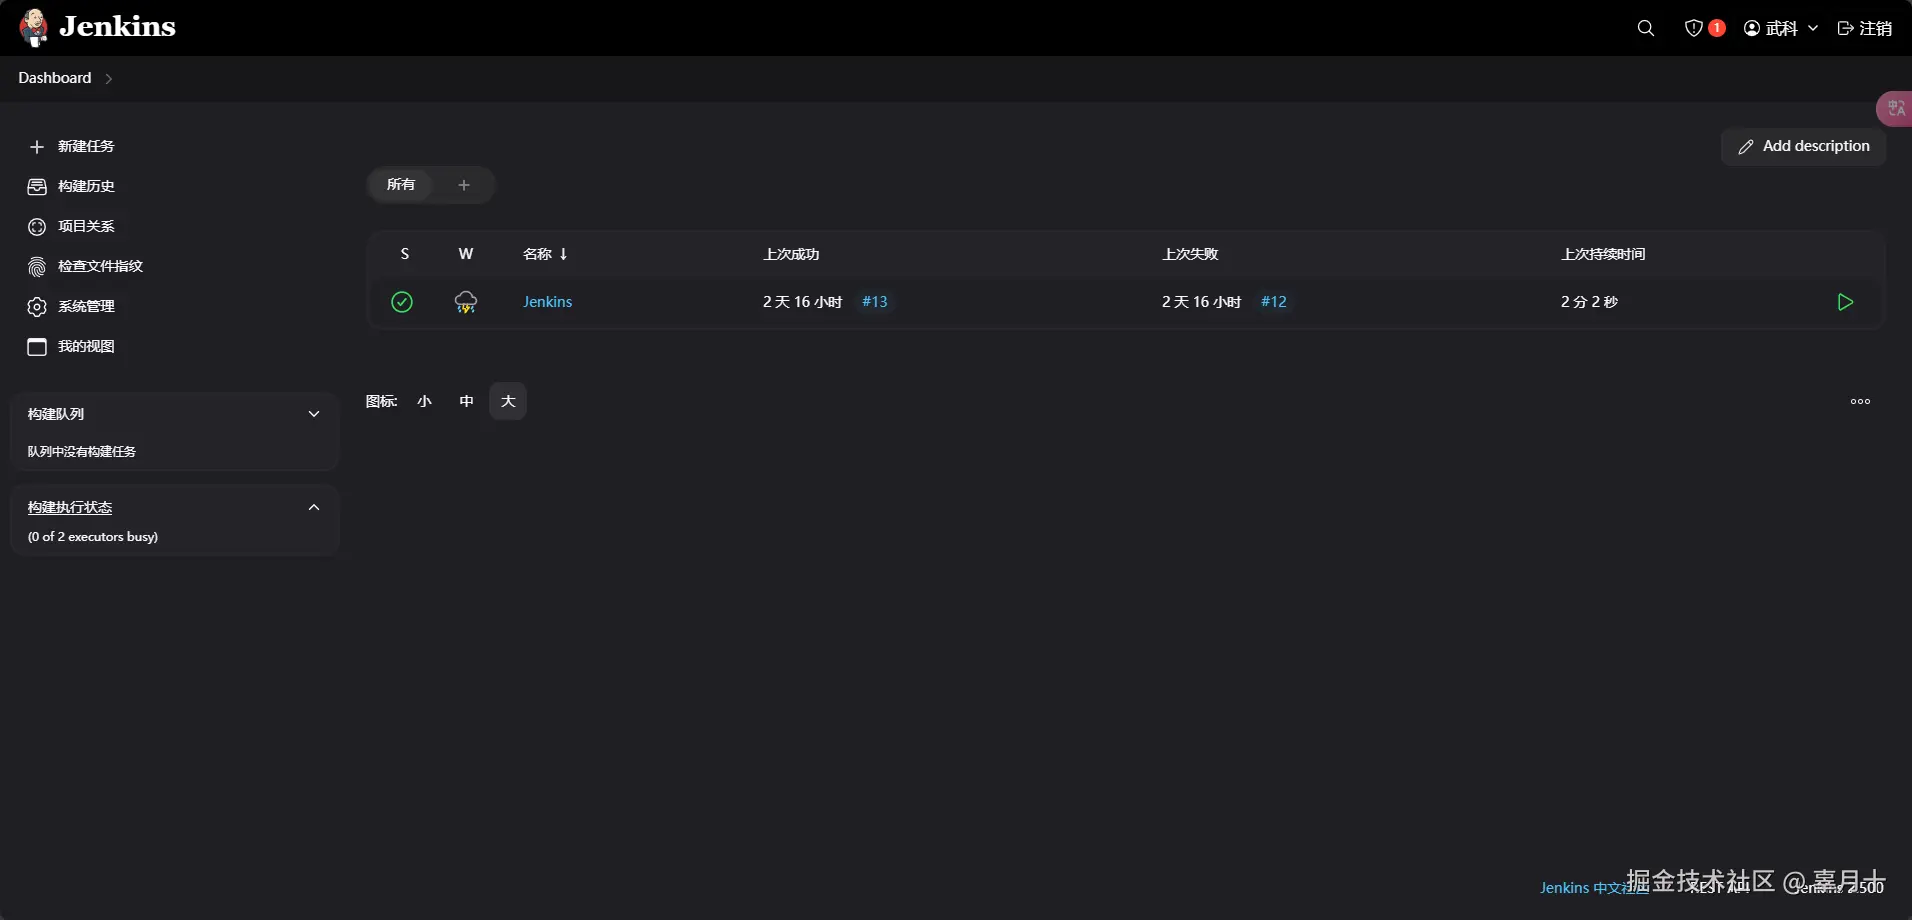This screenshot has height=920, width=1912.
Task: Open the 构建执行状态 link
Action: [x=70, y=507]
